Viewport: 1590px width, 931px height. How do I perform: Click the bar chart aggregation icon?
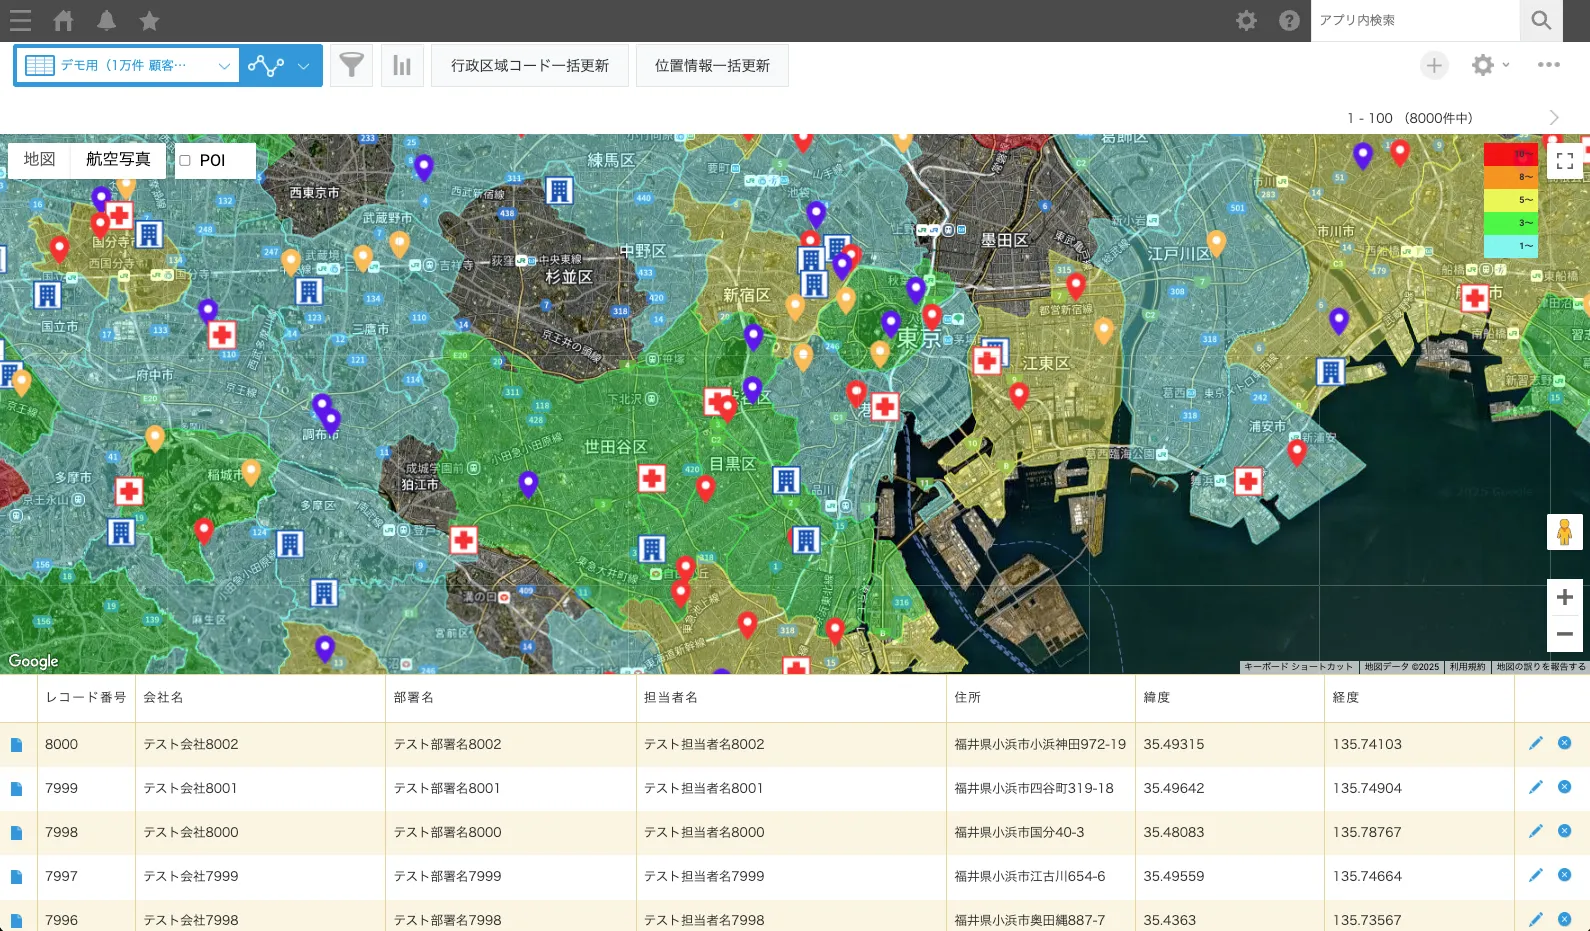pos(402,66)
